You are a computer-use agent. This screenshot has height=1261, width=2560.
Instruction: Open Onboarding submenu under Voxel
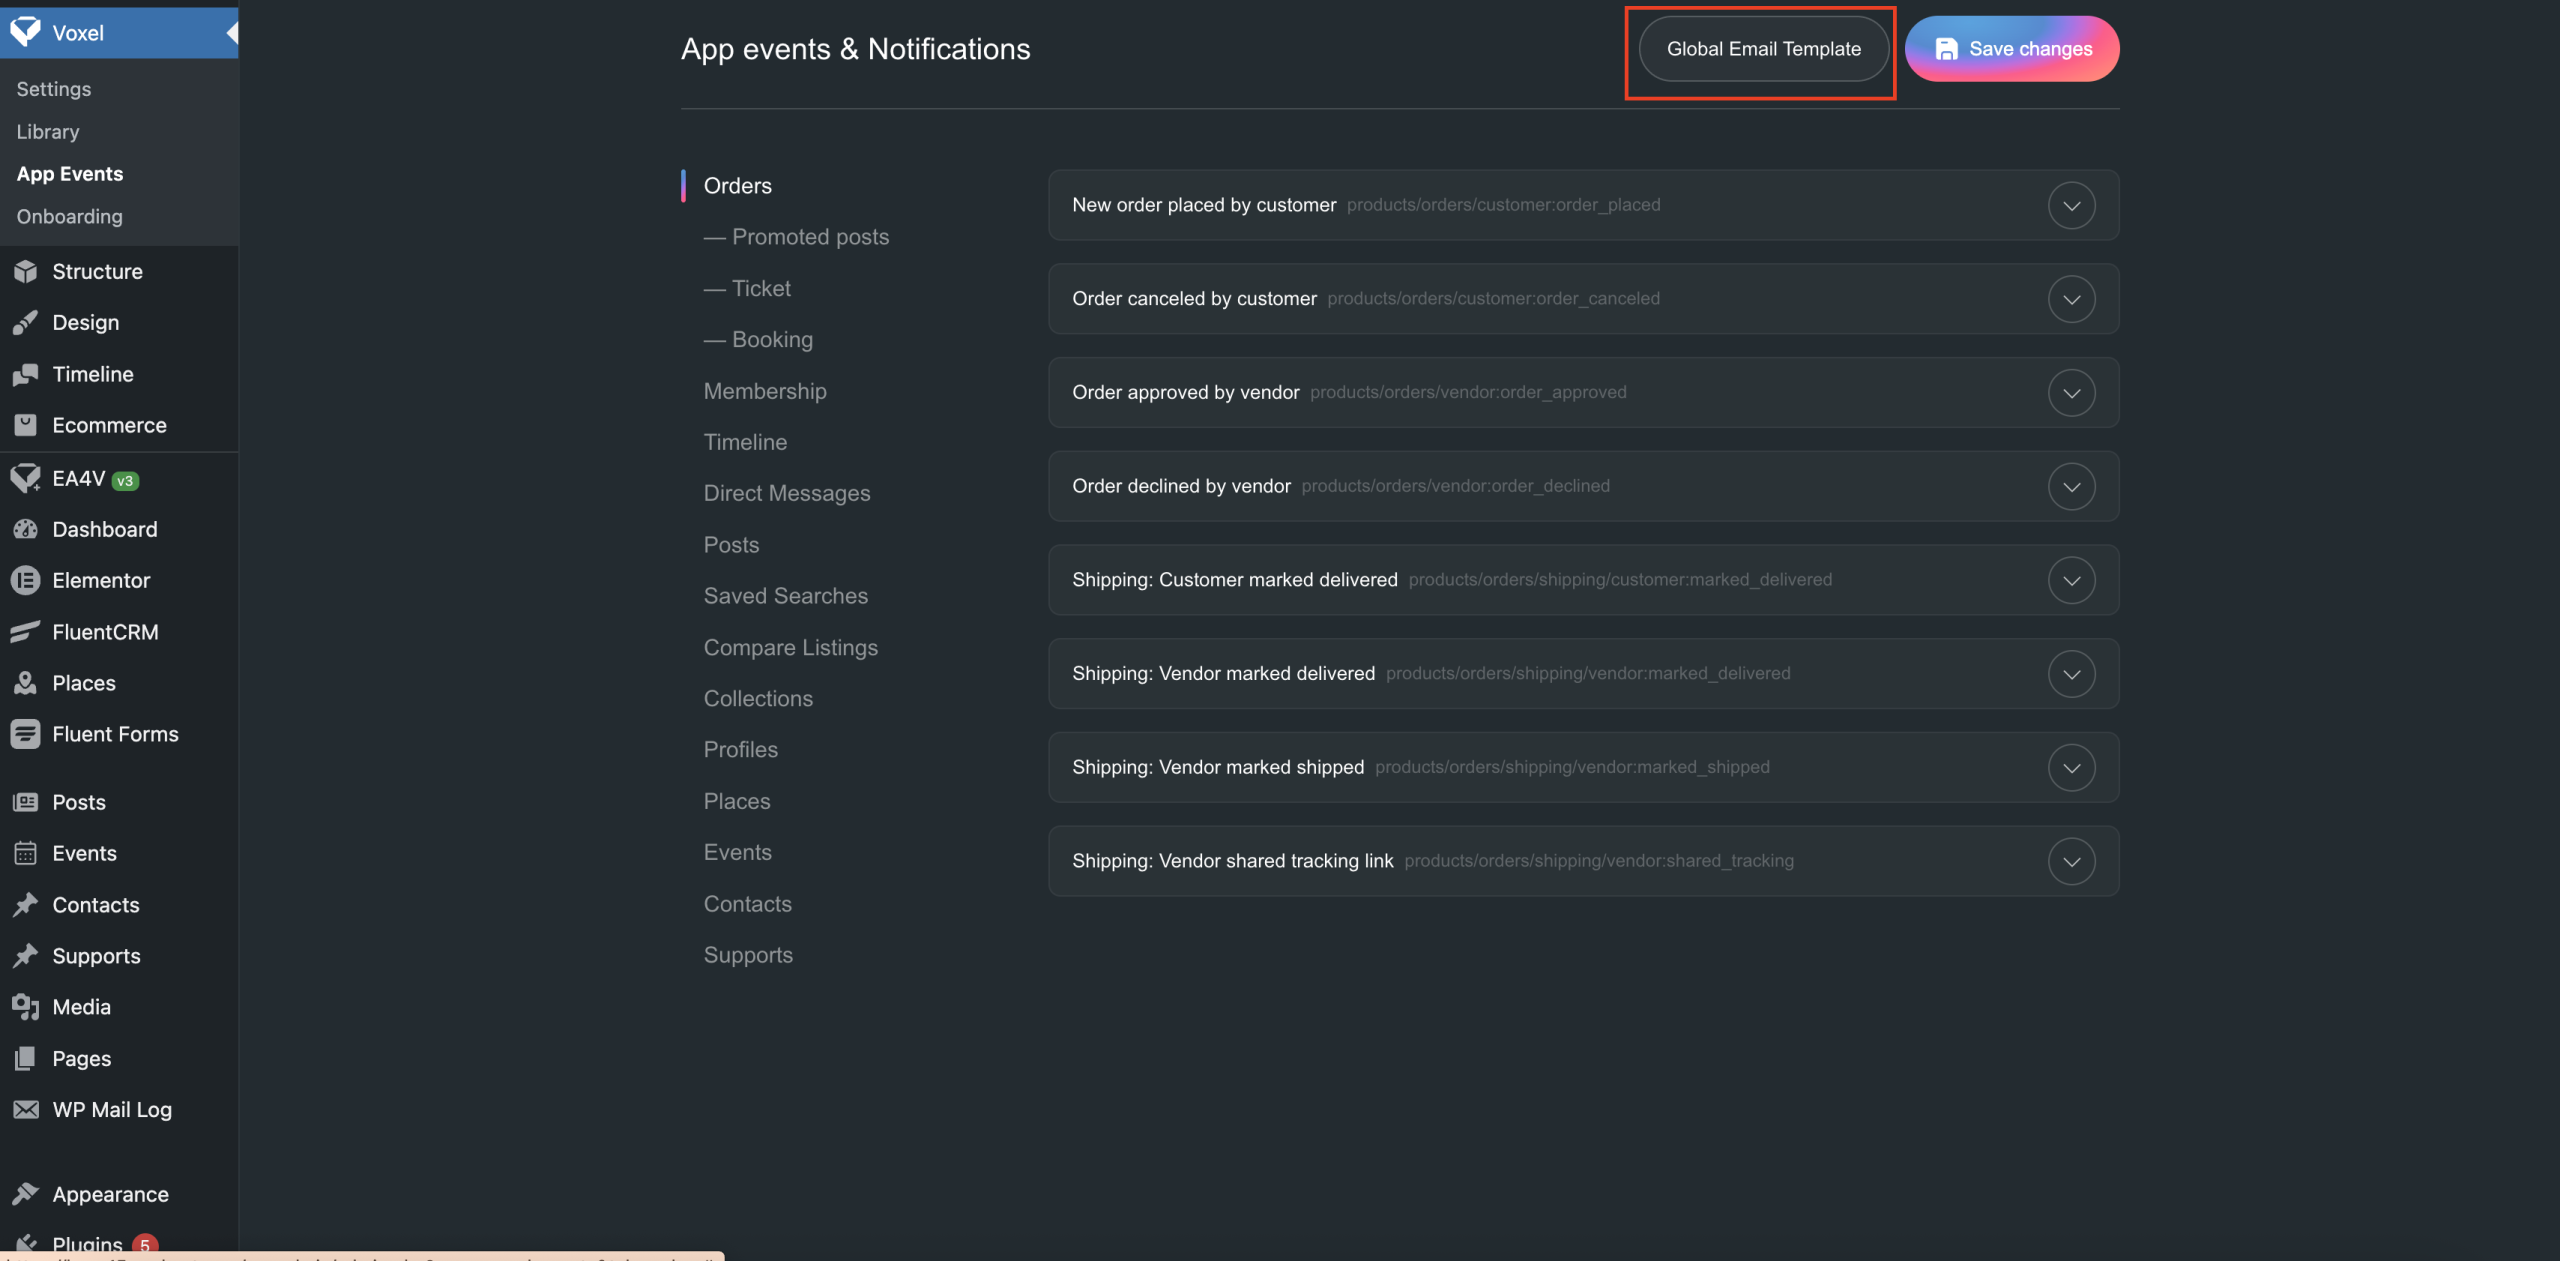coord(69,217)
